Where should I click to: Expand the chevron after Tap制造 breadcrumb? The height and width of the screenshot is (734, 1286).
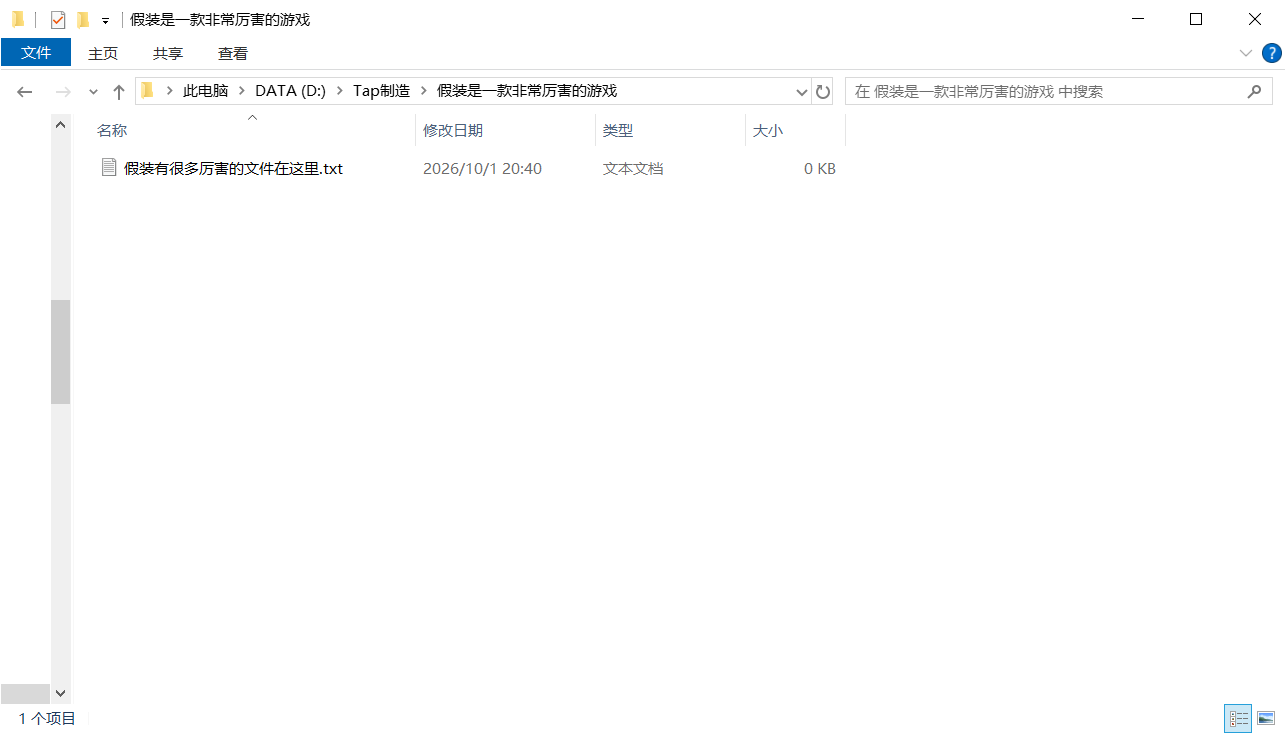[423, 91]
